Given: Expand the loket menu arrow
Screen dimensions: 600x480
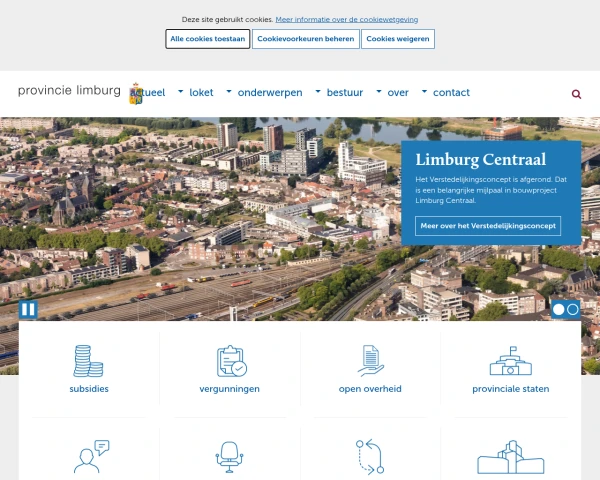Looking at the screenshot, I should (x=181, y=91).
